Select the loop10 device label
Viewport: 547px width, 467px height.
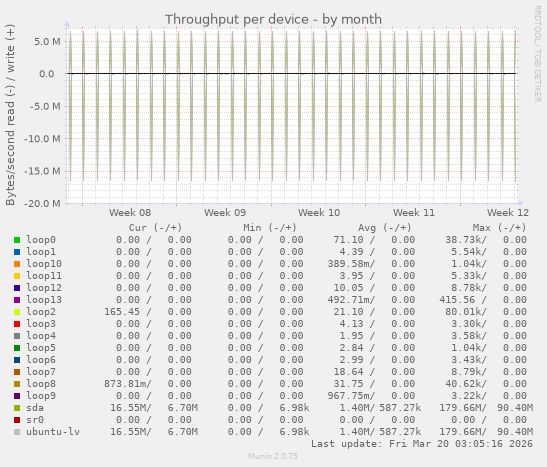(44, 264)
